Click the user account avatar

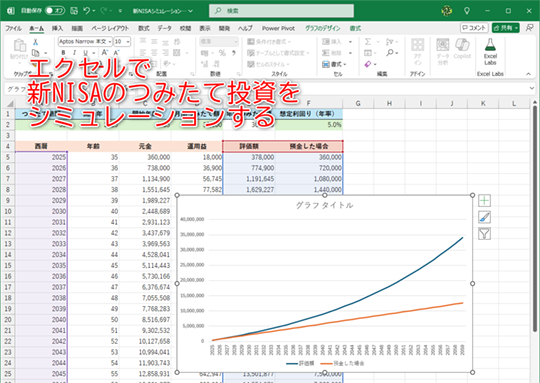[x=447, y=11]
